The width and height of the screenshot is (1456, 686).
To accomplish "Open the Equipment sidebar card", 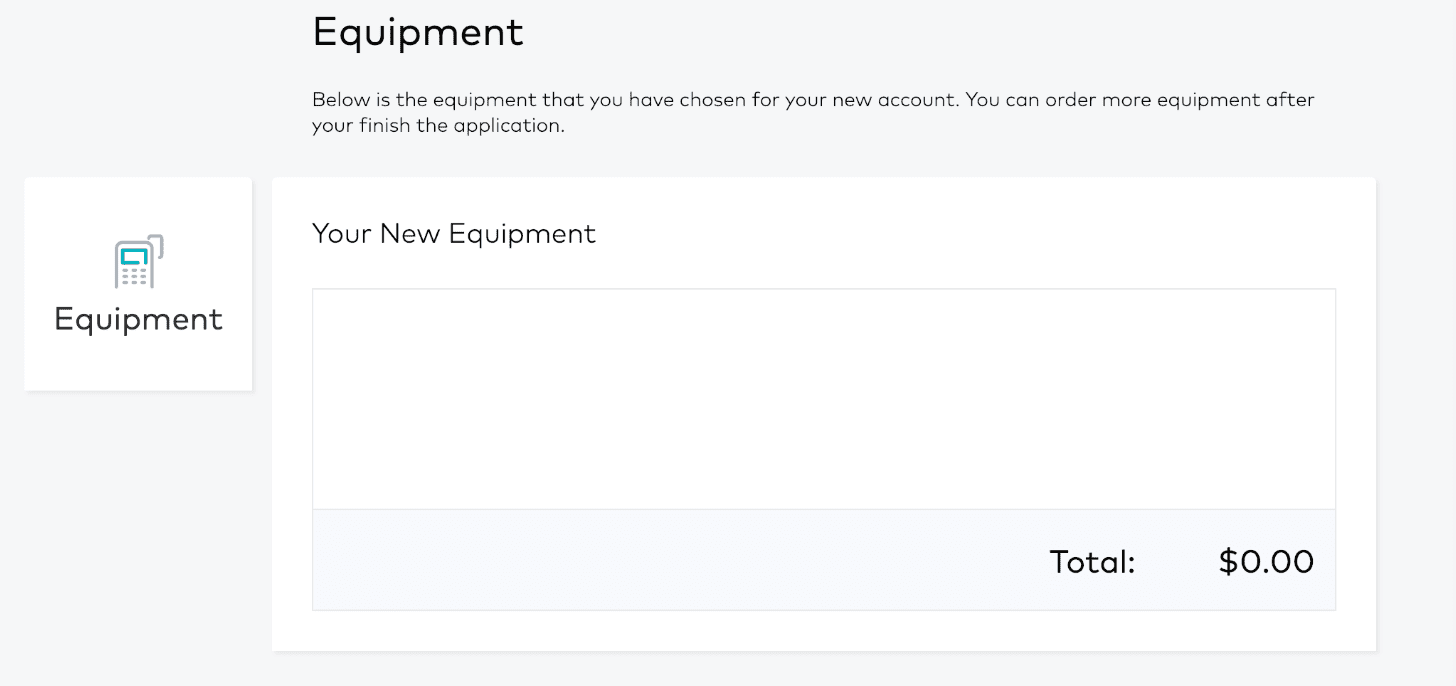I will pos(138,284).
